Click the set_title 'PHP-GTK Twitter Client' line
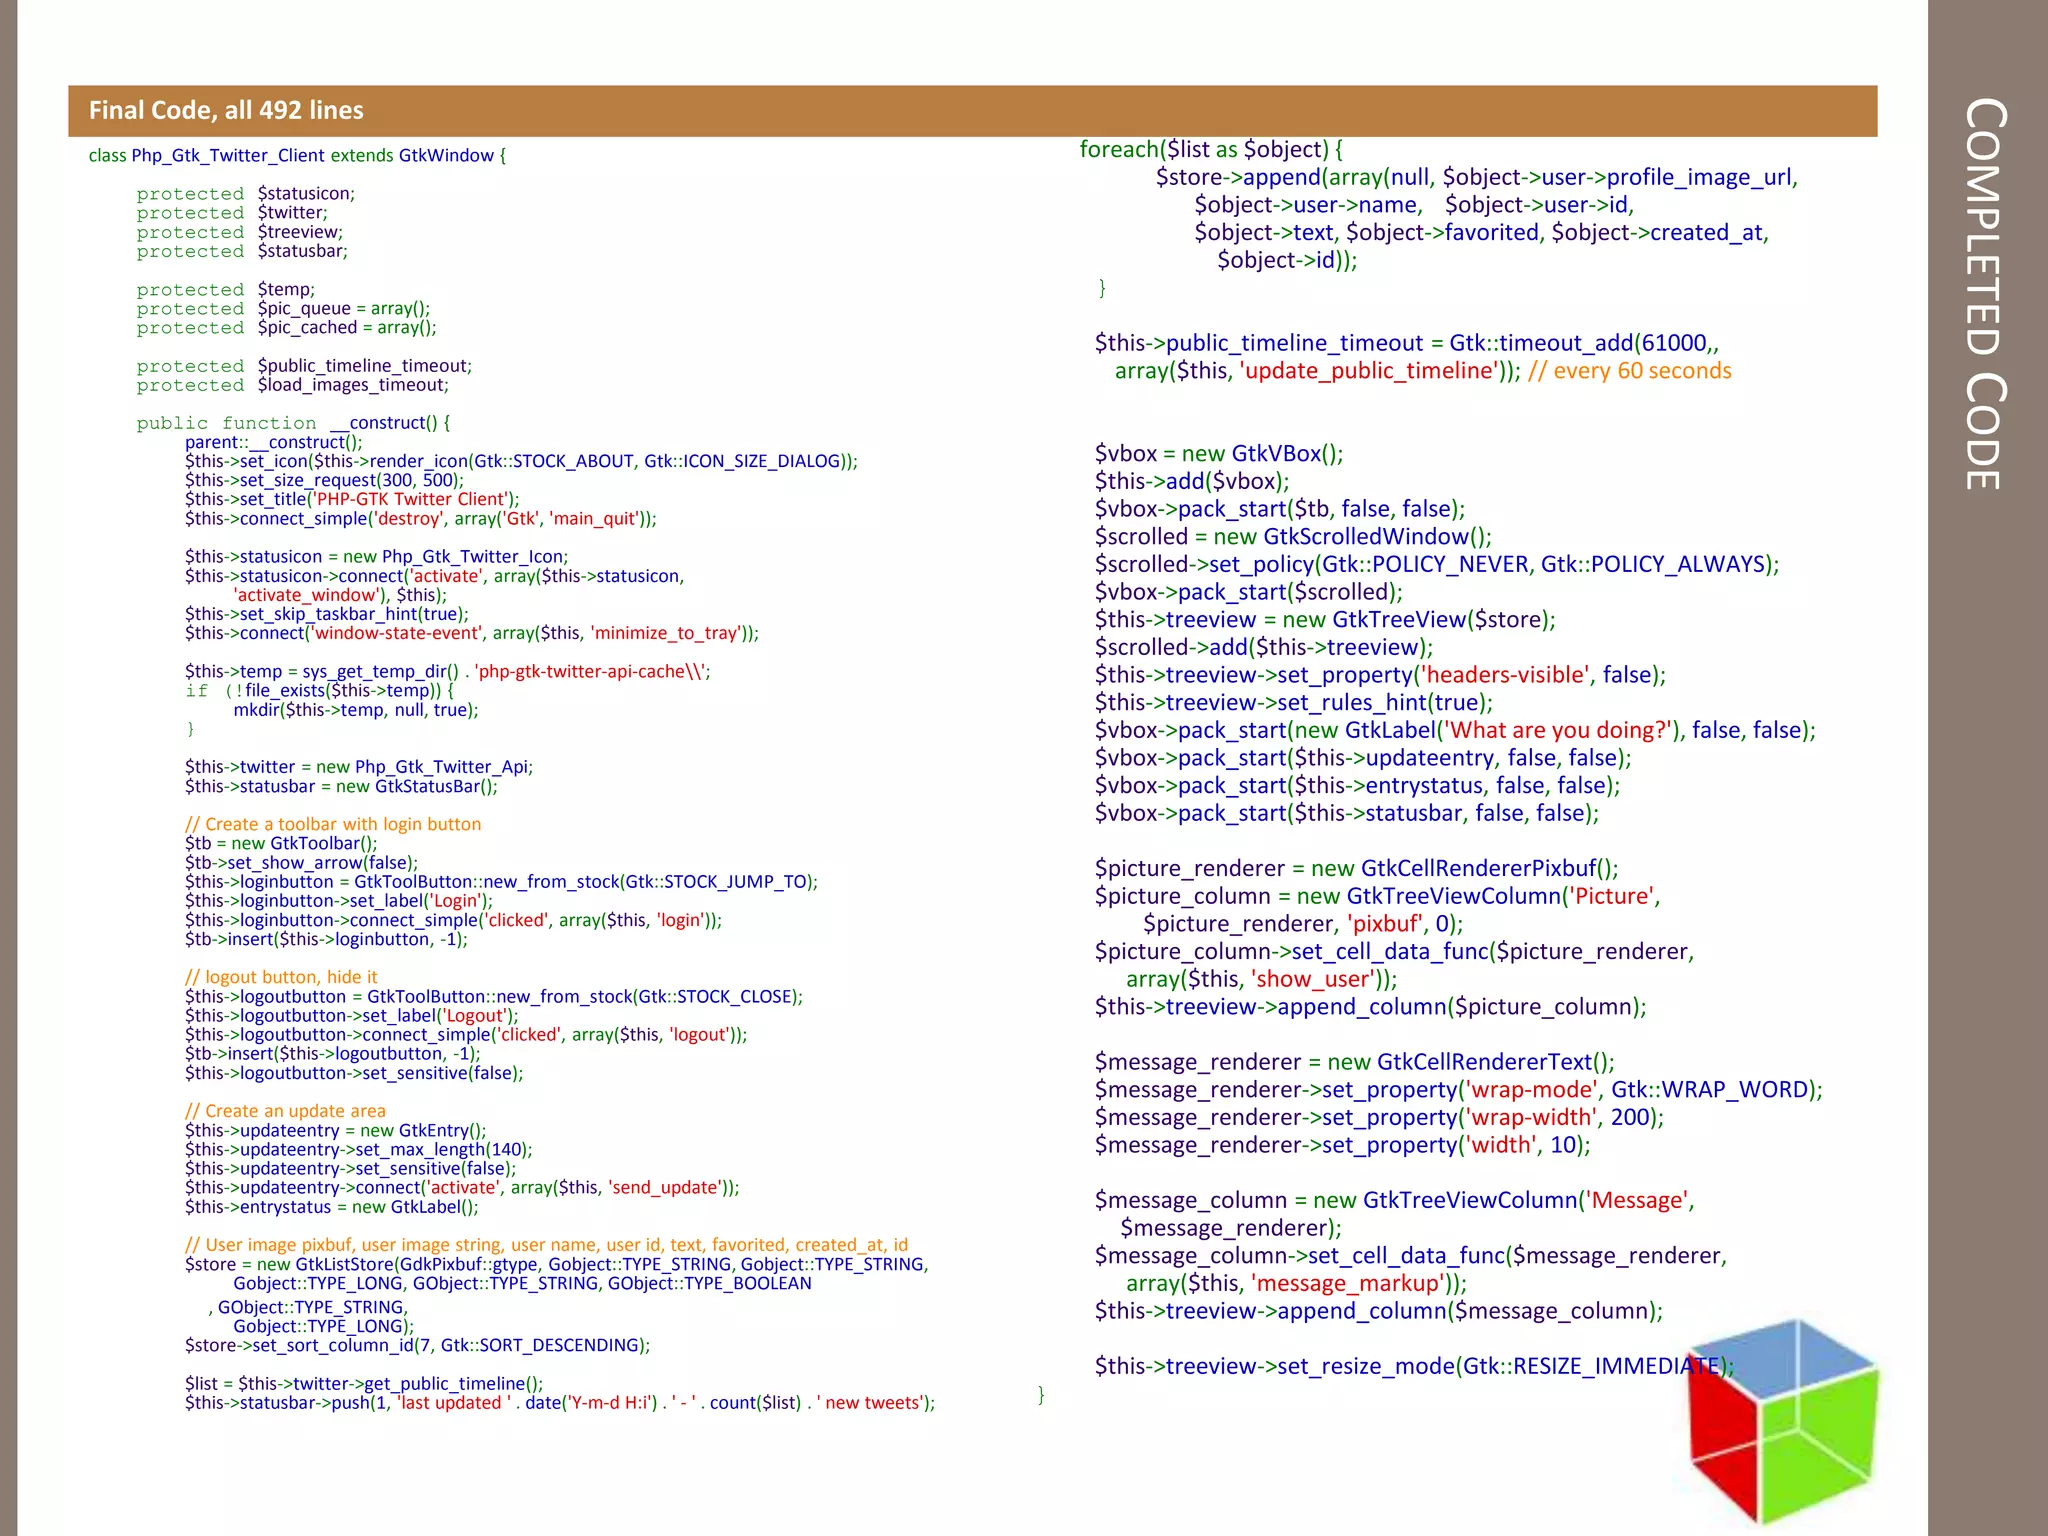The width and height of the screenshot is (2048, 1536). 352,499
